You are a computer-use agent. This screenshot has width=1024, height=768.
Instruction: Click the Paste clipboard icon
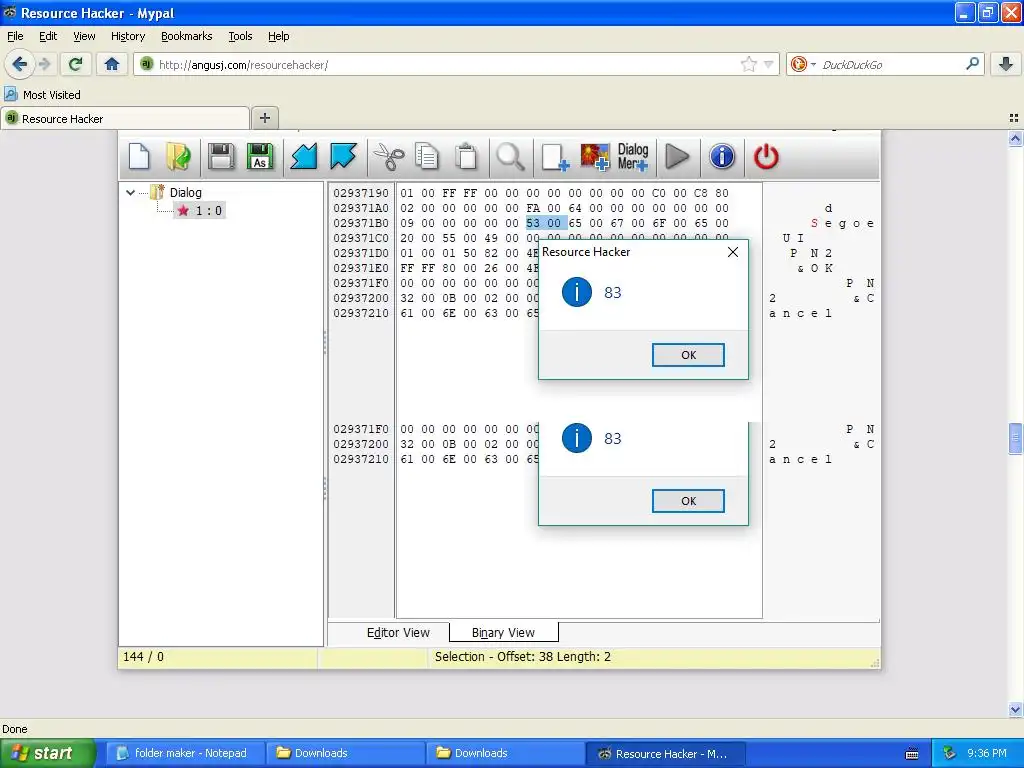click(x=466, y=157)
